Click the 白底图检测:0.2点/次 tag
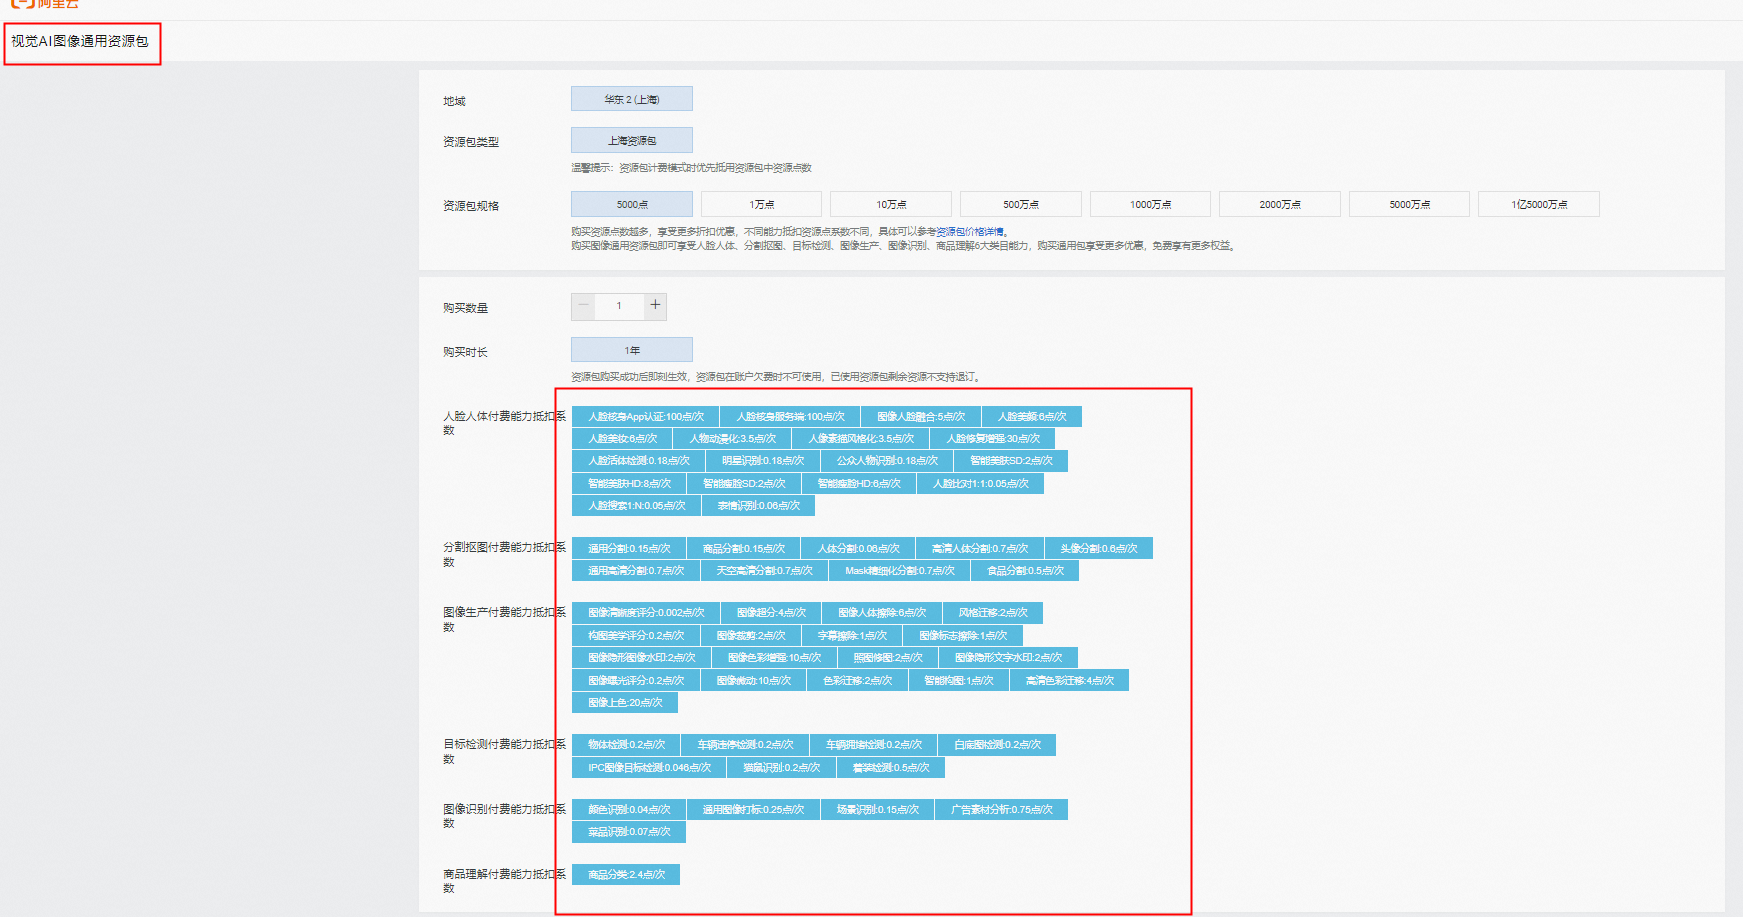1743x917 pixels. coord(997,744)
